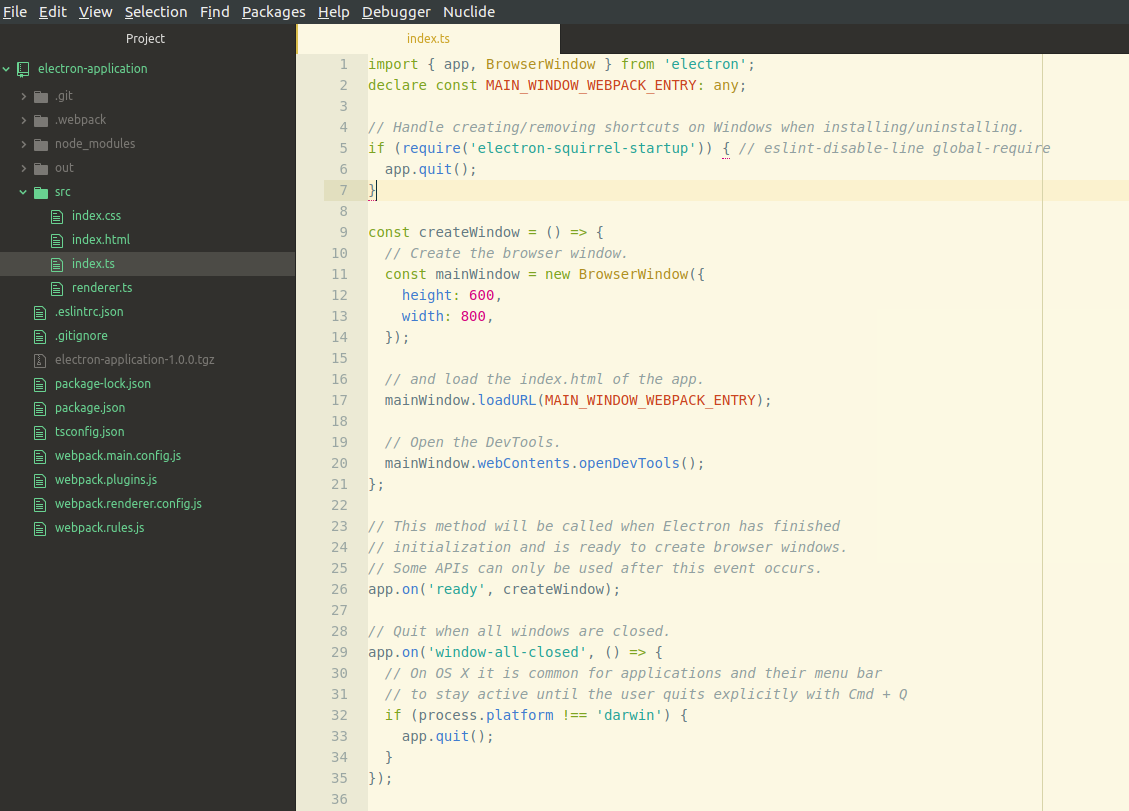This screenshot has height=811, width=1129.
Task: Click the file icon next to package.json
Action: 39,407
